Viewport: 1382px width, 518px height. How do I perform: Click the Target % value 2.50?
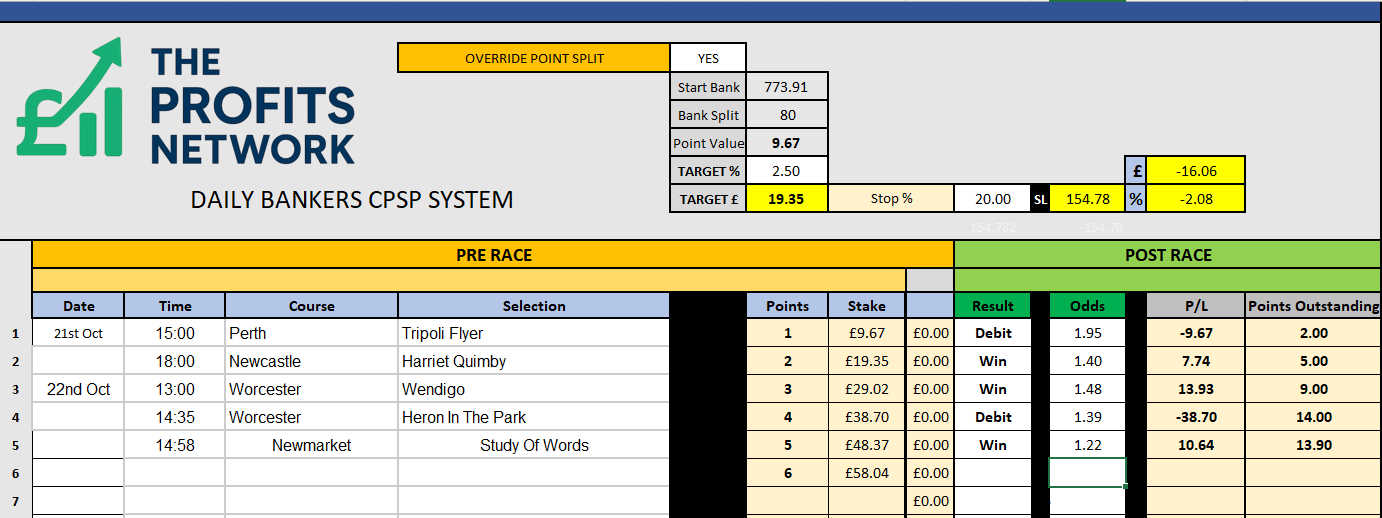coord(787,171)
